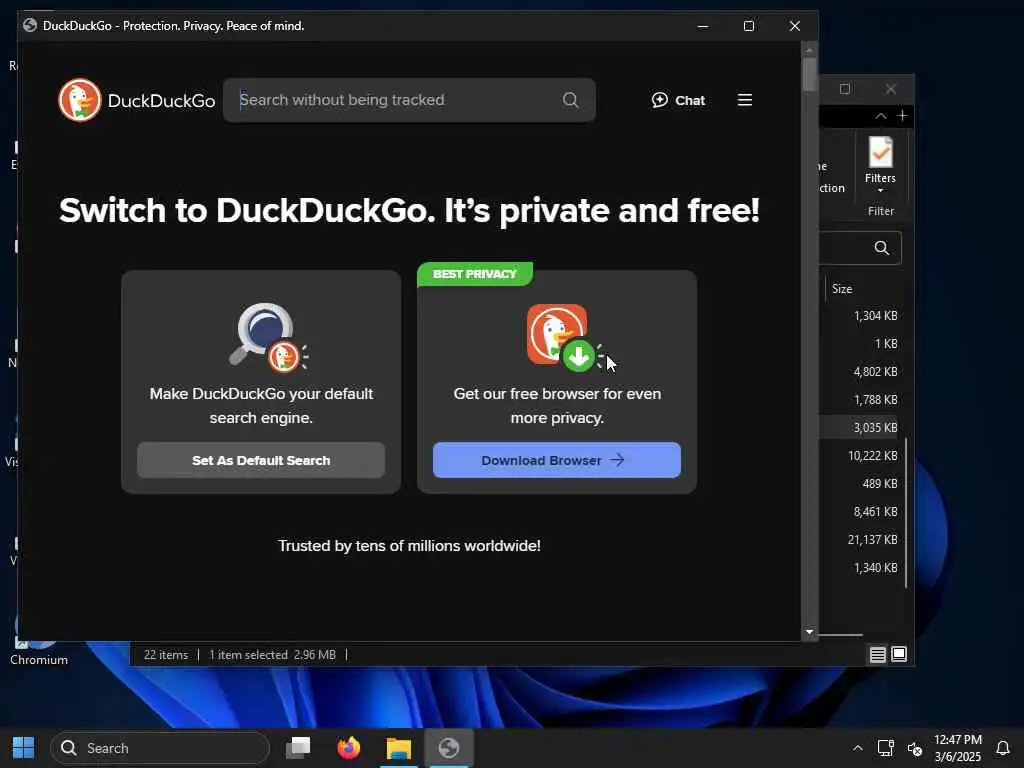The image size is (1024, 768).
Task: Click the search magnifier icon in DuckDuckGo search box
Action: tap(570, 100)
